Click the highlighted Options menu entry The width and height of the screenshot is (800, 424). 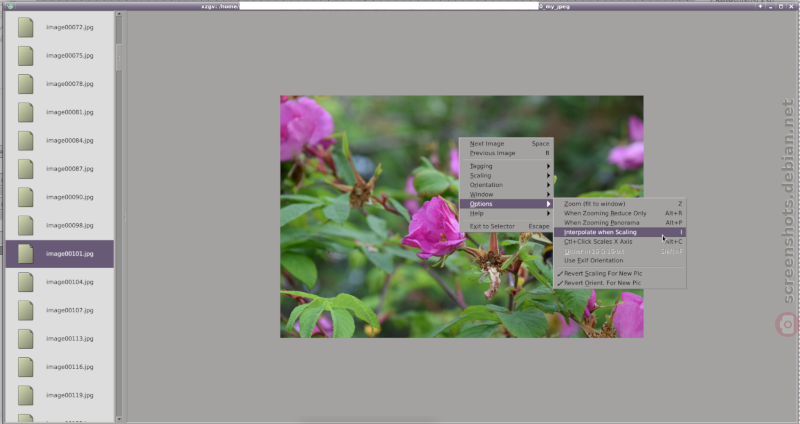point(506,204)
